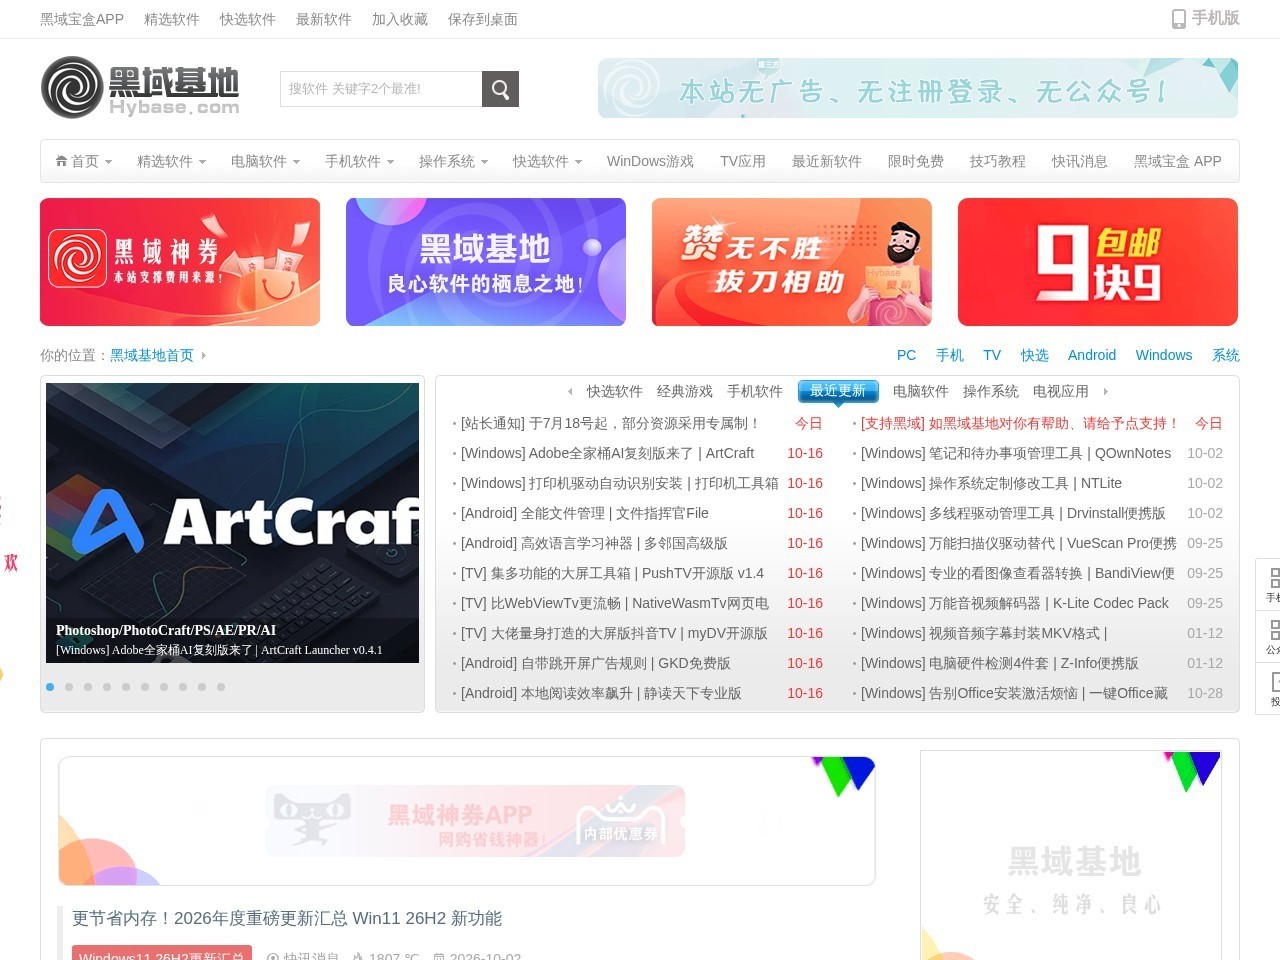Viewport: 1280px width, 960px height.
Task: Click the top banner 本站无广告、无注册登录
Action: (918, 88)
